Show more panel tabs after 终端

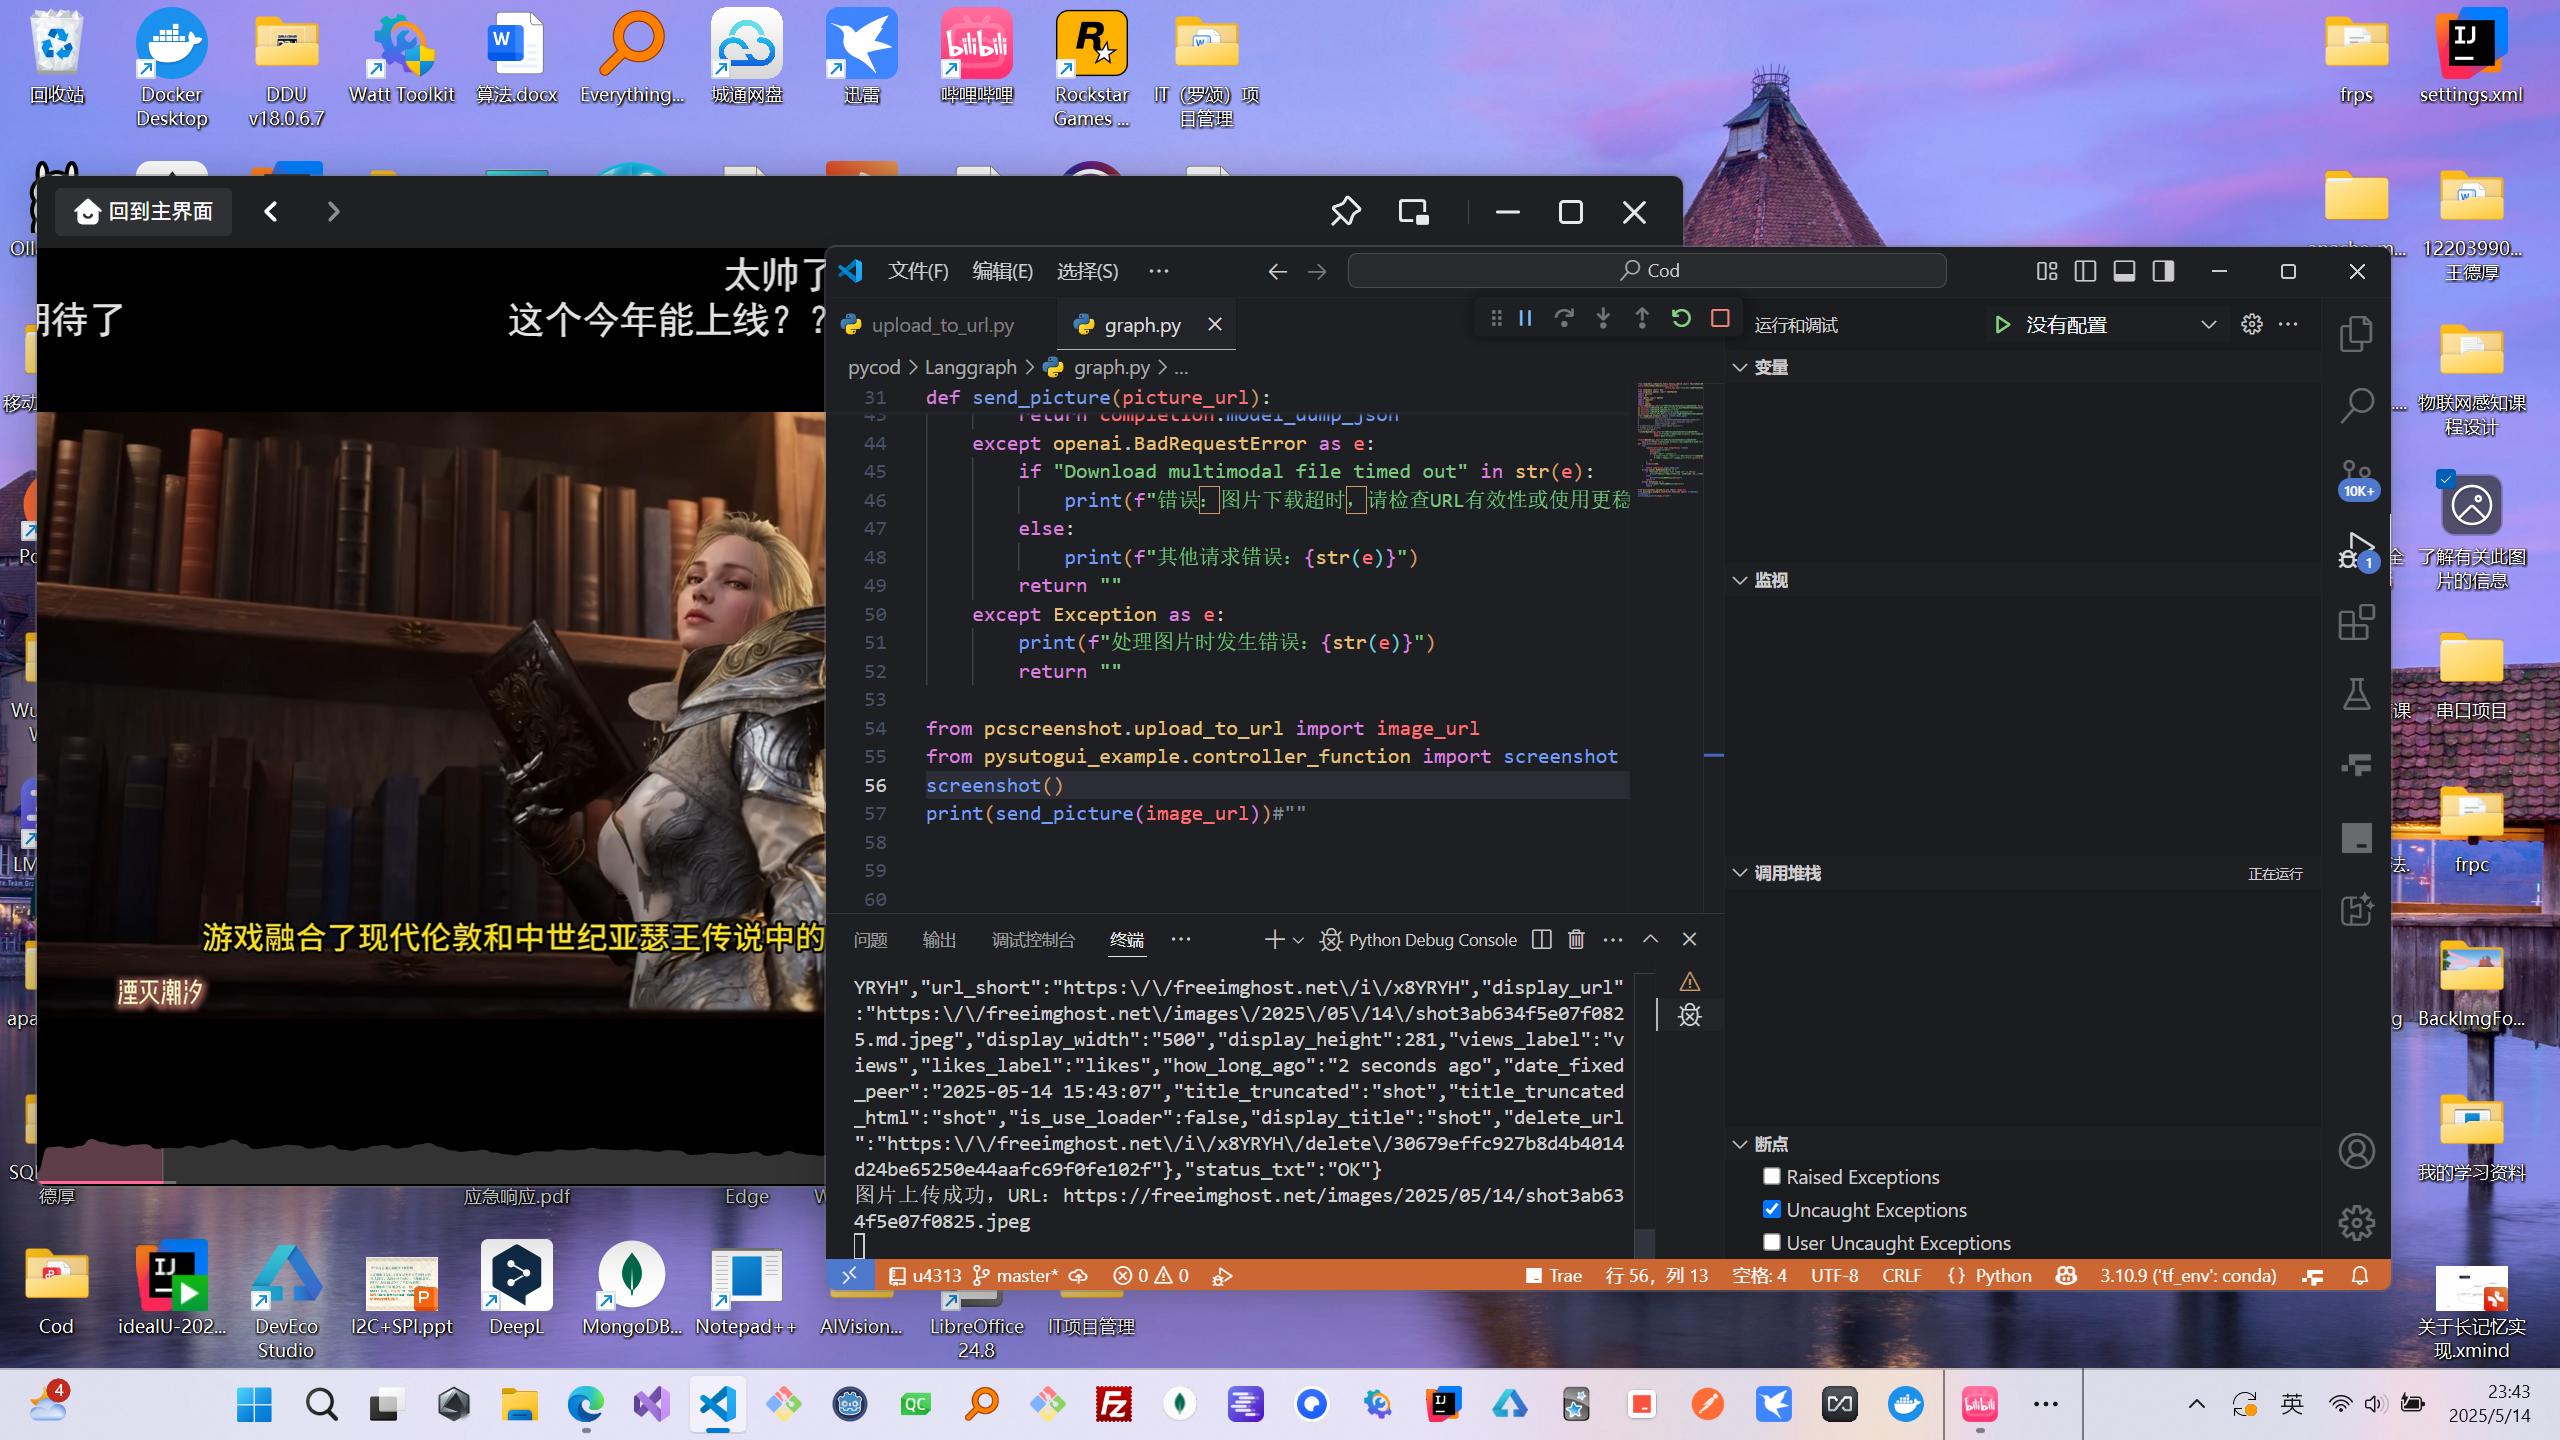click(x=1181, y=939)
